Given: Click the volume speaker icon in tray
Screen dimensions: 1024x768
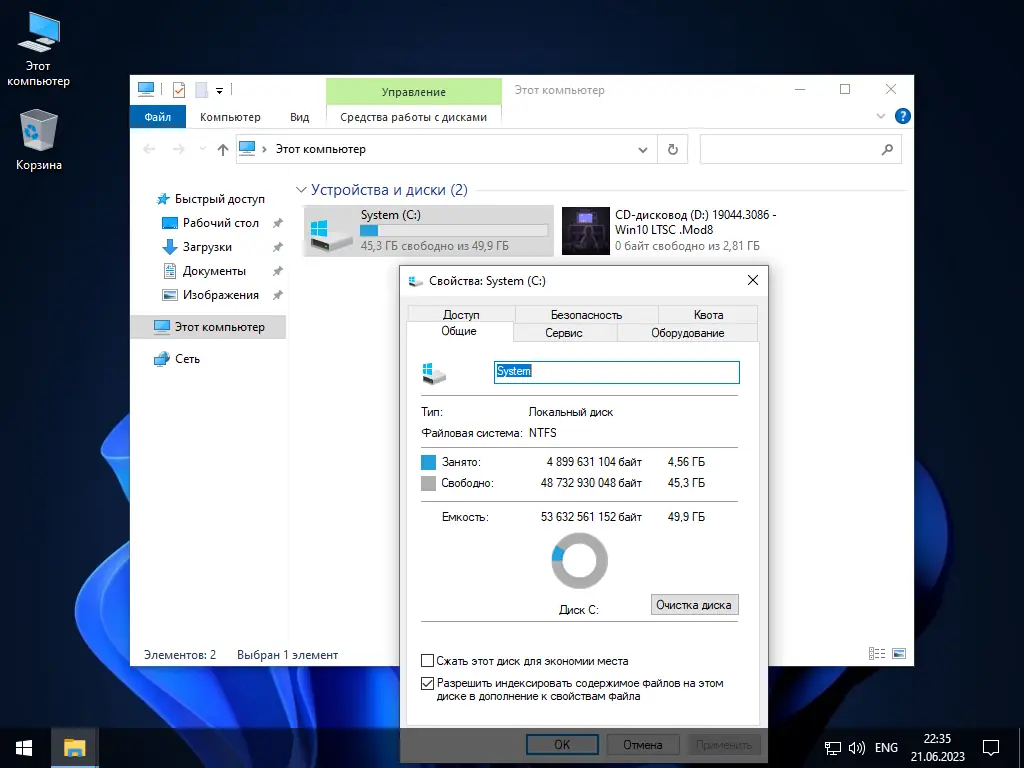Looking at the screenshot, I should [x=857, y=748].
